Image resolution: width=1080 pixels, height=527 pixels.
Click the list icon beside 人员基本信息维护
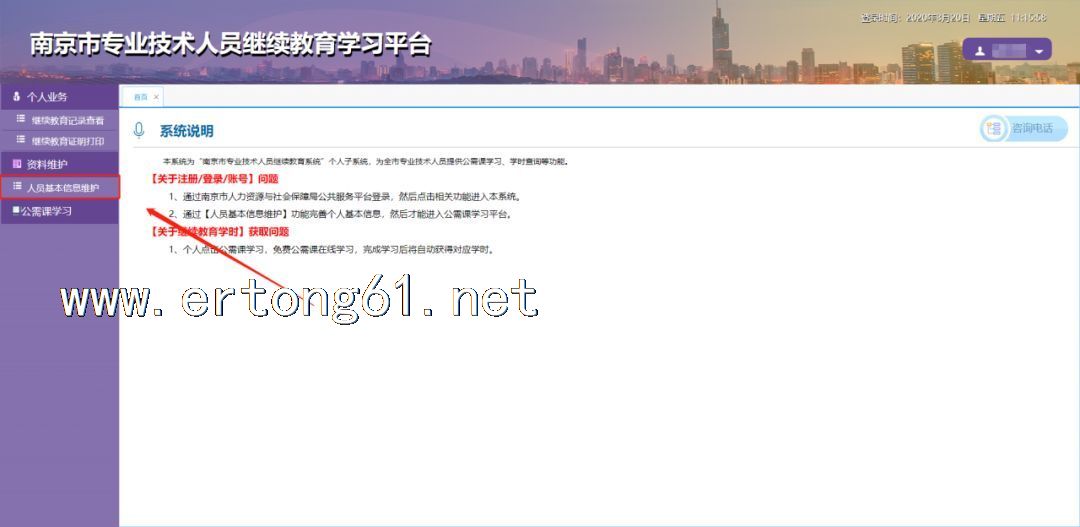(x=17, y=187)
